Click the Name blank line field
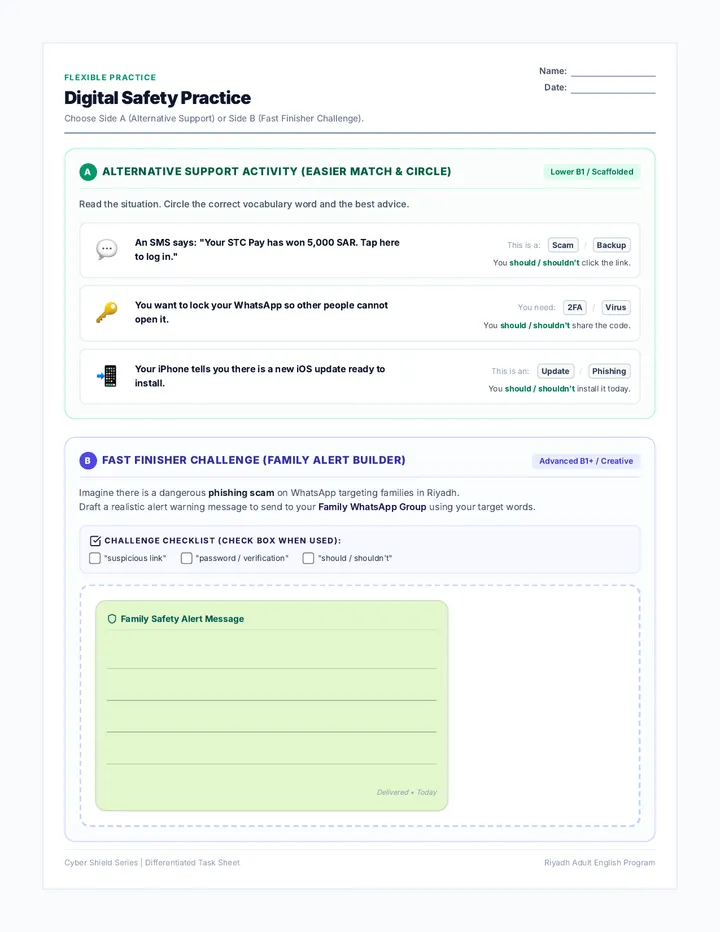 coord(613,71)
